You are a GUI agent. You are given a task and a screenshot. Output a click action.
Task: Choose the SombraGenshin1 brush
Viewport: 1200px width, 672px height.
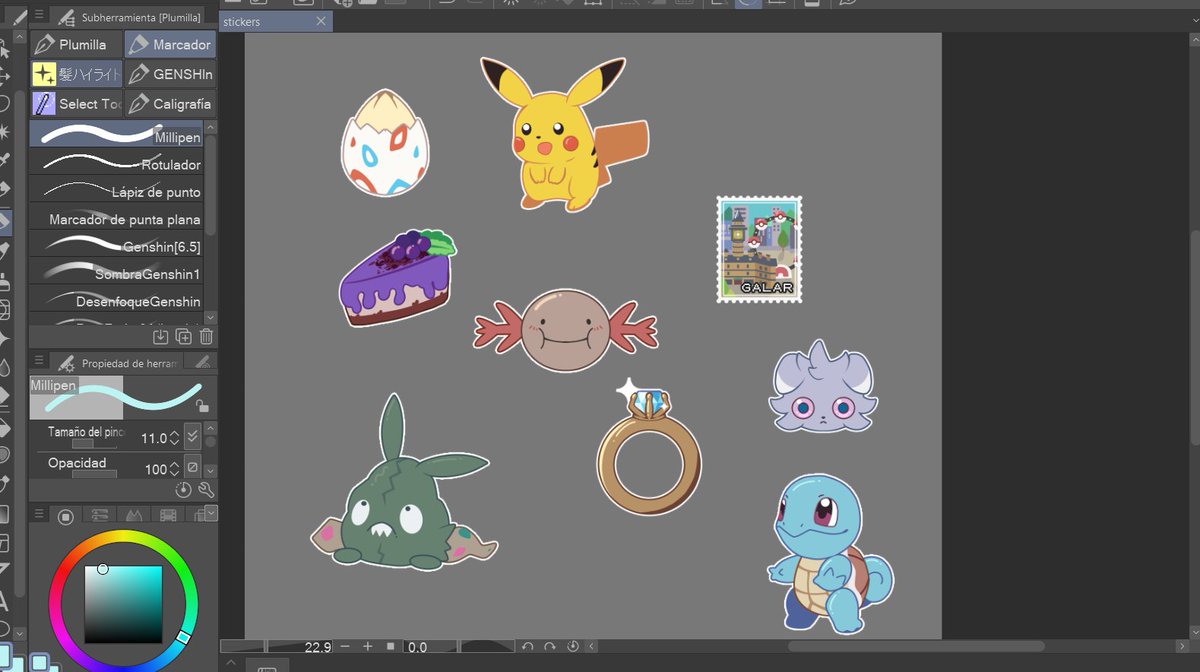(x=116, y=271)
